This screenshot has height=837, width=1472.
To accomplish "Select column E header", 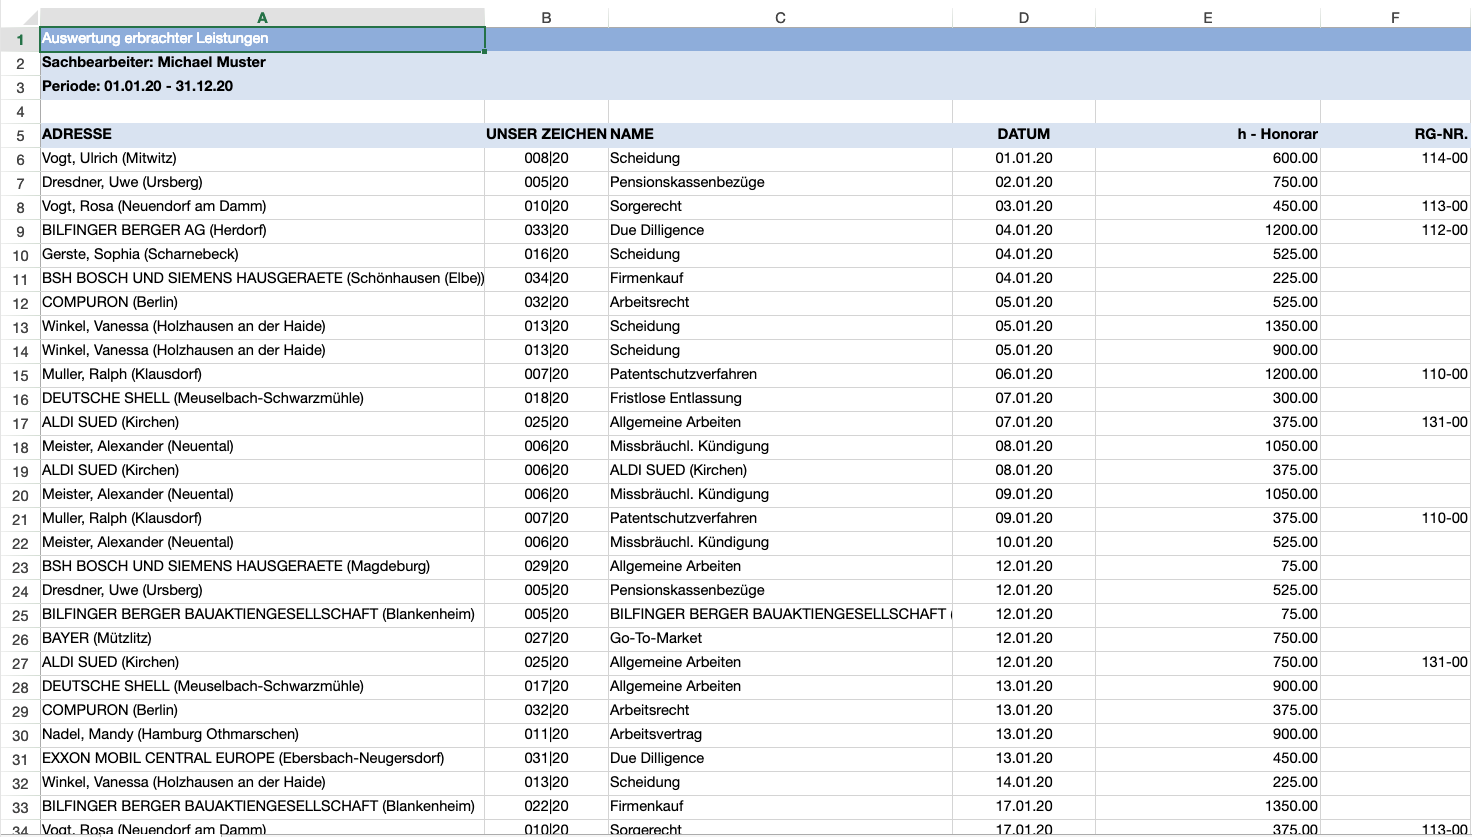I will pyautogui.click(x=1207, y=18).
